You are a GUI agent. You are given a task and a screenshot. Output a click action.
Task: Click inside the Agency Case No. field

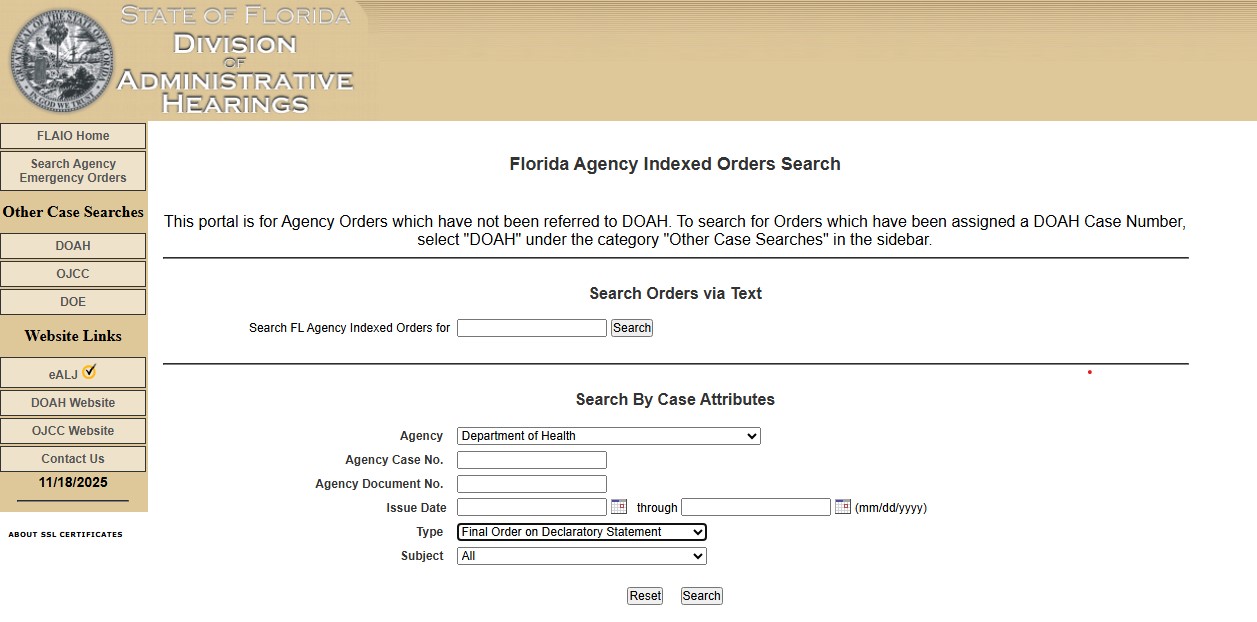click(x=531, y=459)
